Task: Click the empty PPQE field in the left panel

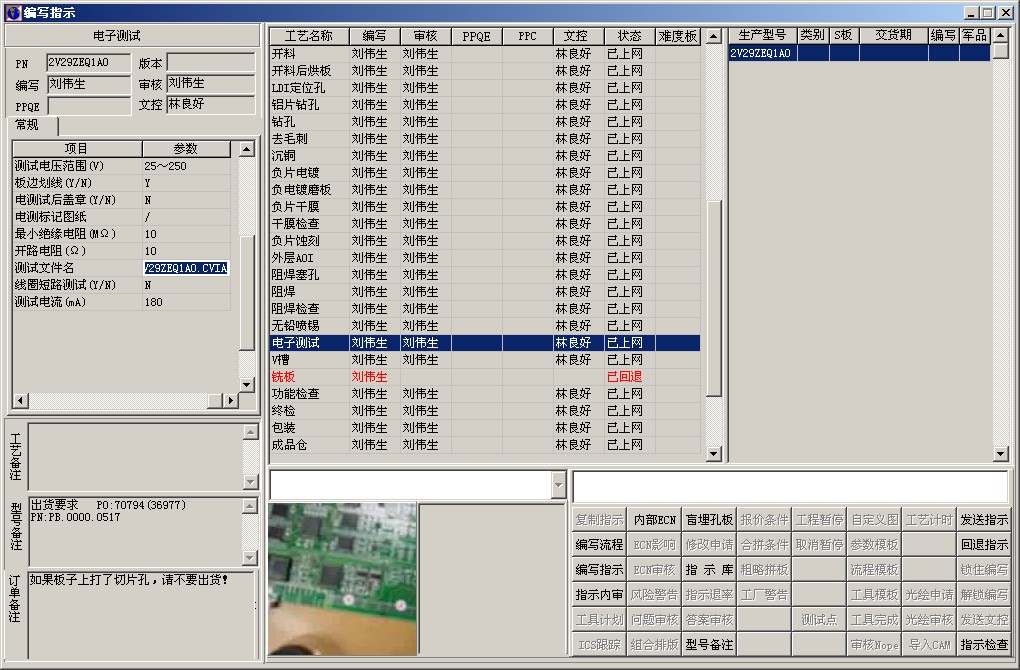Action: coord(88,105)
